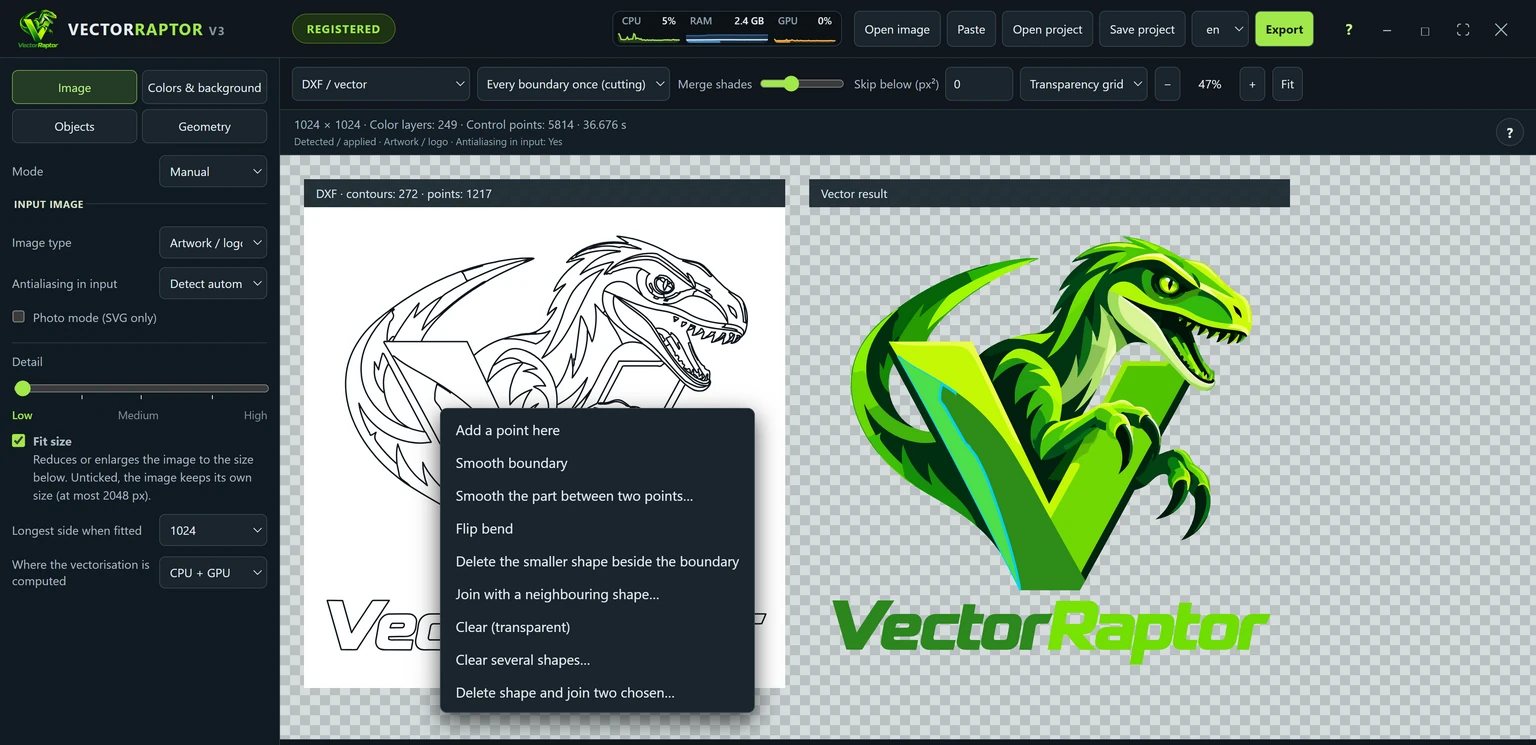Adjust the Merge shades slider
The image size is (1536, 745).
coord(802,84)
